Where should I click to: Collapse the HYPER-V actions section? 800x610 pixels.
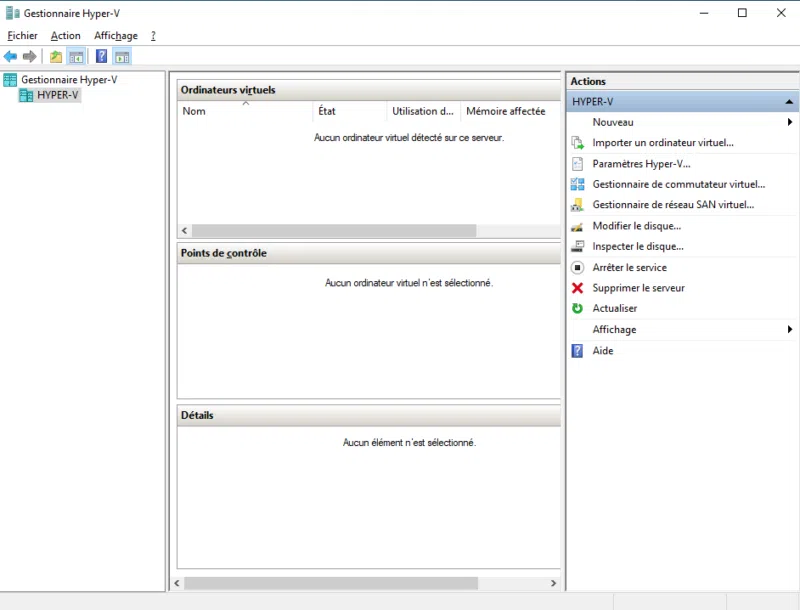pos(789,100)
